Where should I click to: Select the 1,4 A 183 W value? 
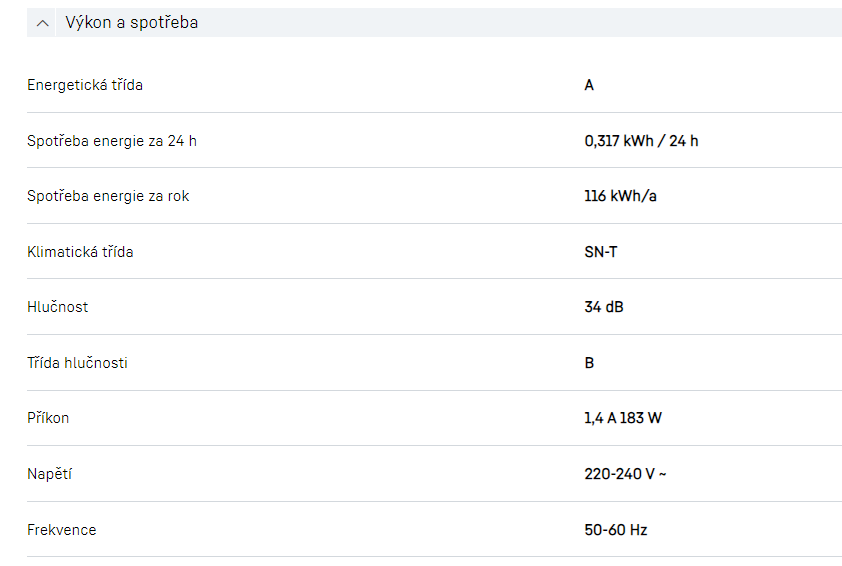click(623, 418)
